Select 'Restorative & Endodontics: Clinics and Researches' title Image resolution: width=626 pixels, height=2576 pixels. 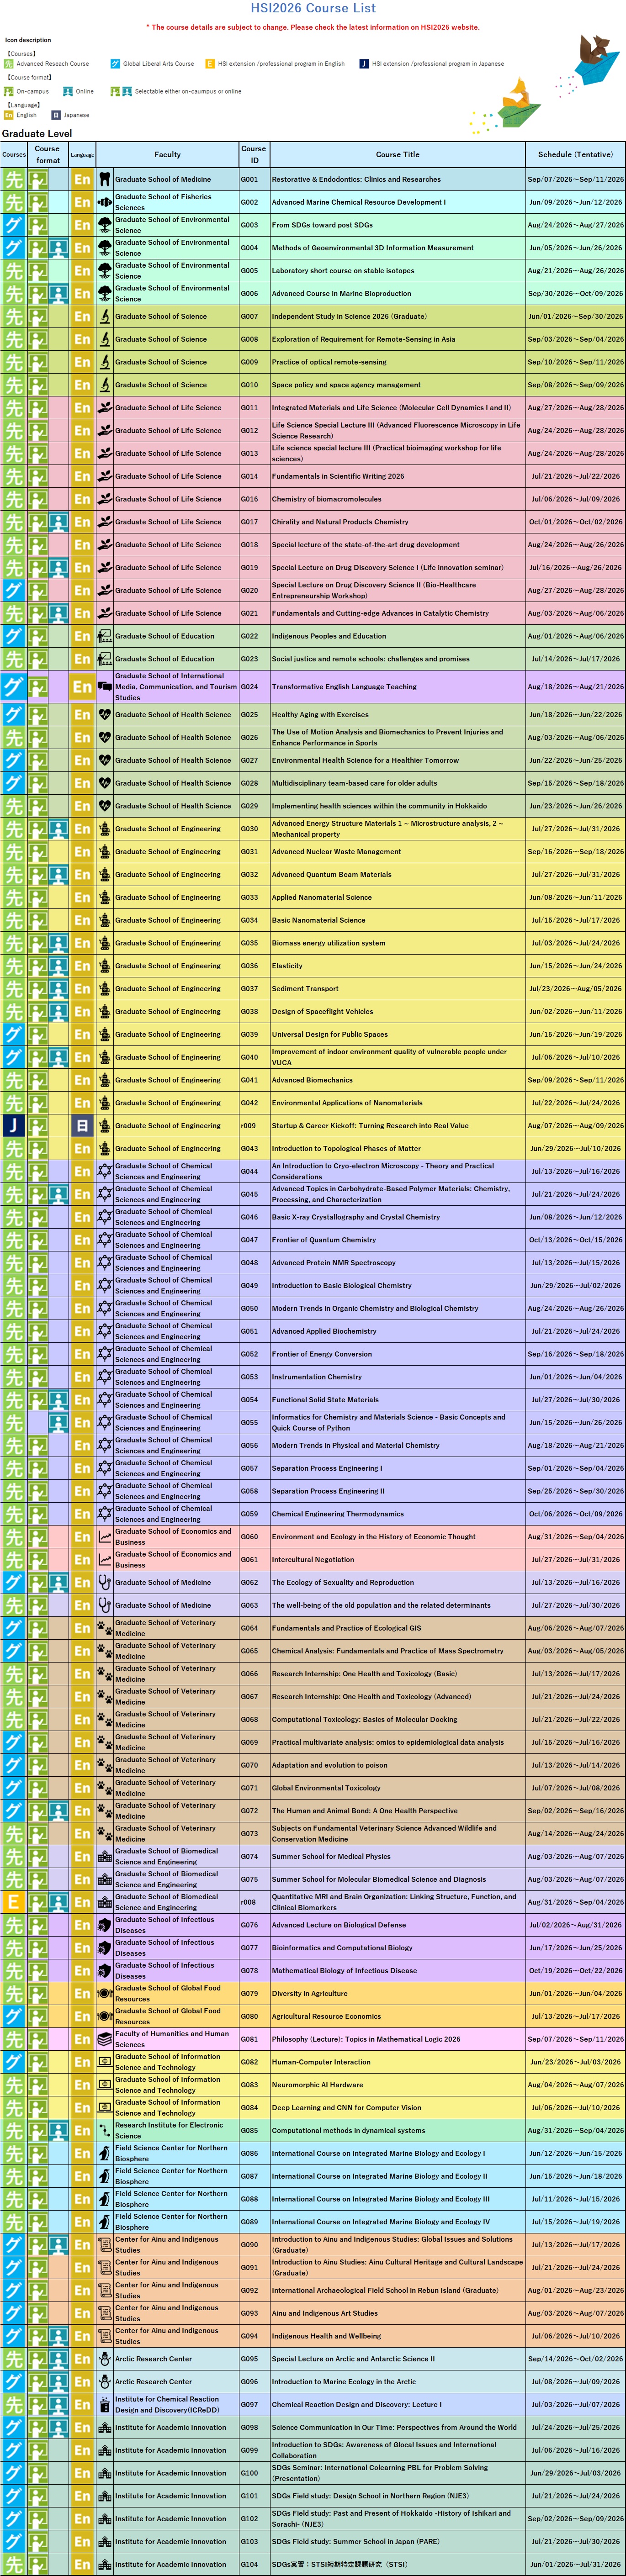tap(356, 179)
